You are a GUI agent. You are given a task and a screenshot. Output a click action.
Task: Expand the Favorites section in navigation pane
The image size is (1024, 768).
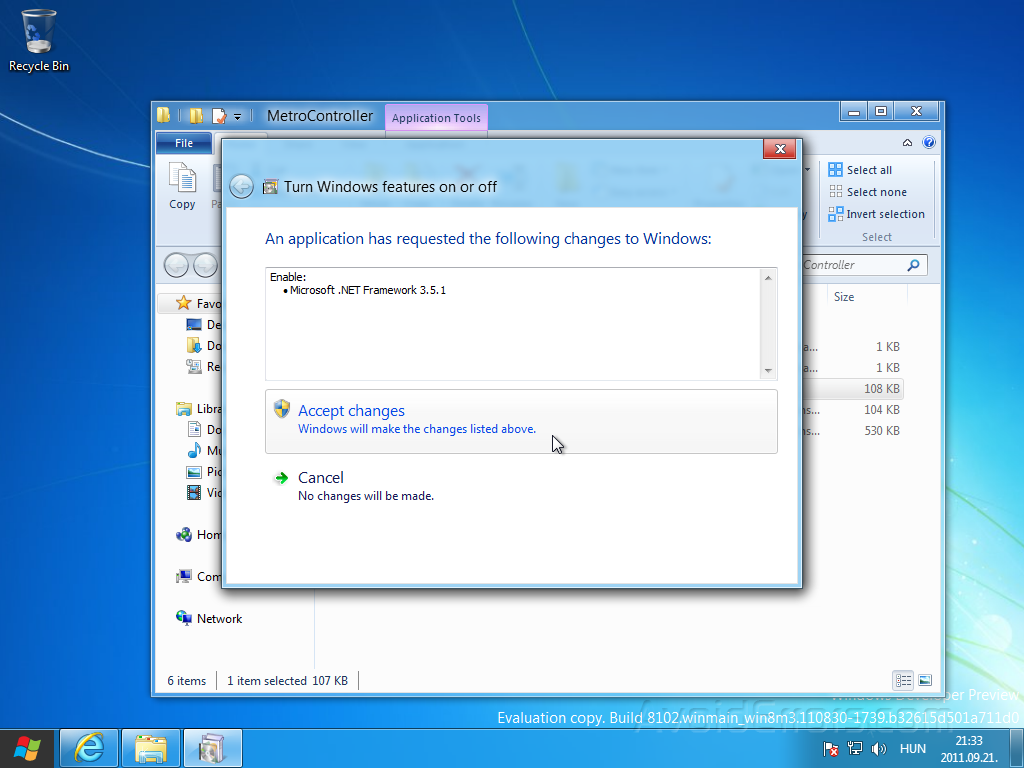(x=183, y=303)
